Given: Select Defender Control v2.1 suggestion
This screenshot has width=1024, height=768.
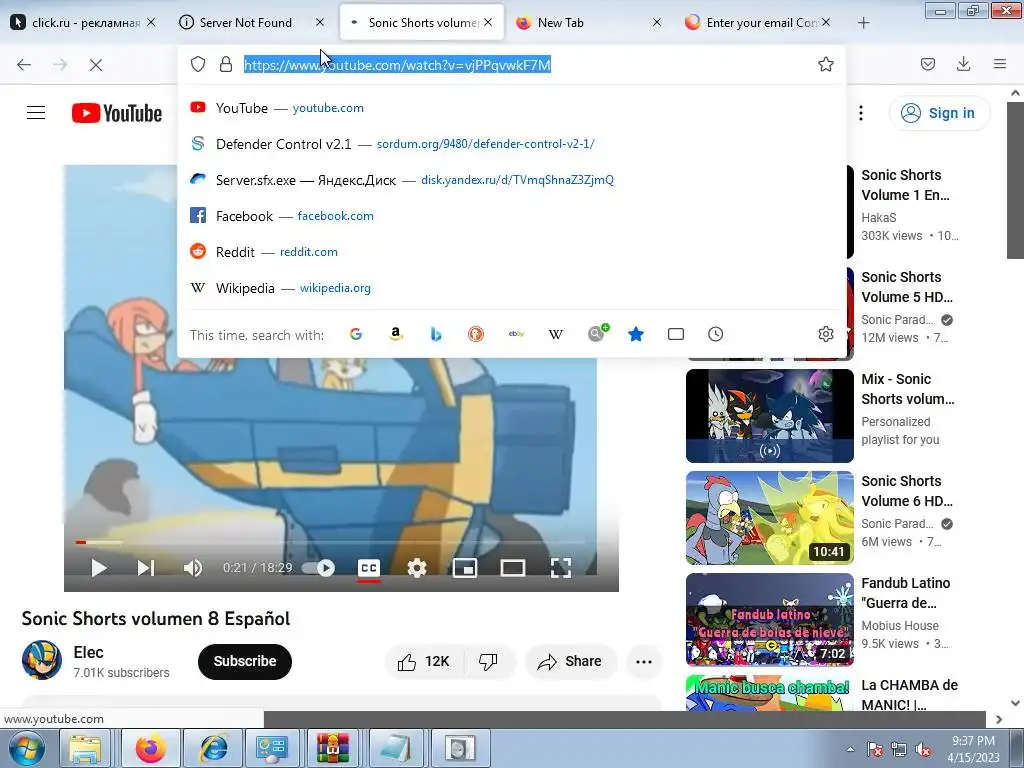Looking at the screenshot, I should click(511, 144).
